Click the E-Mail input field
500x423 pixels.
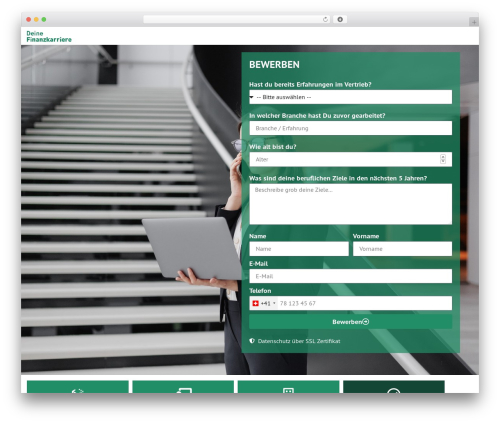coord(350,276)
